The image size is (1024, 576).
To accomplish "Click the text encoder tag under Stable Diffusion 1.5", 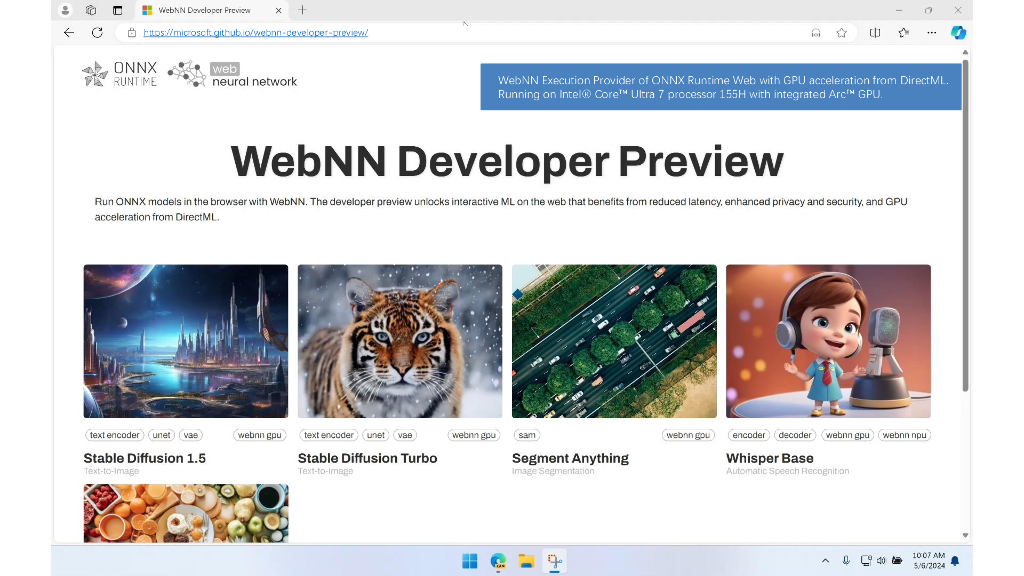I will [x=114, y=435].
